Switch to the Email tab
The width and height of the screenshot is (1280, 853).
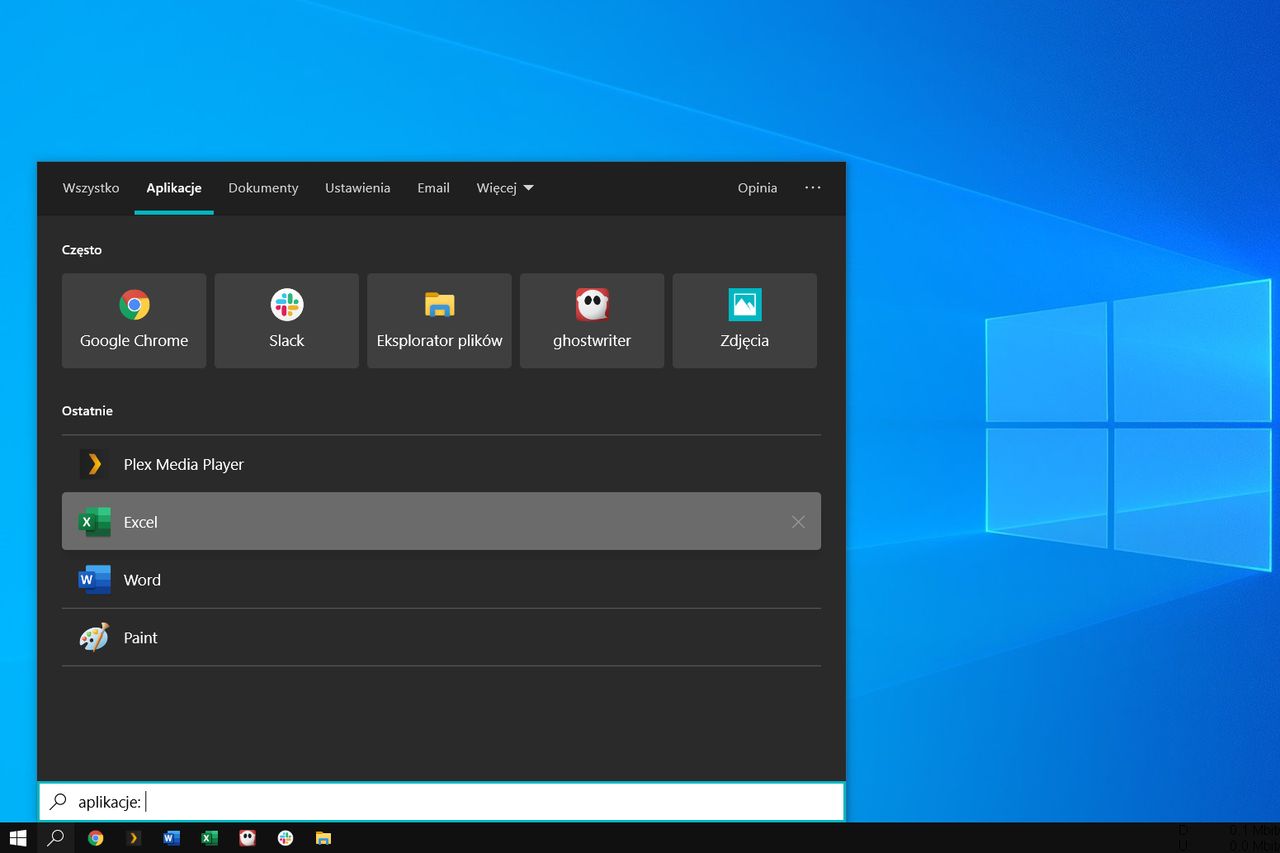point(433,188)
